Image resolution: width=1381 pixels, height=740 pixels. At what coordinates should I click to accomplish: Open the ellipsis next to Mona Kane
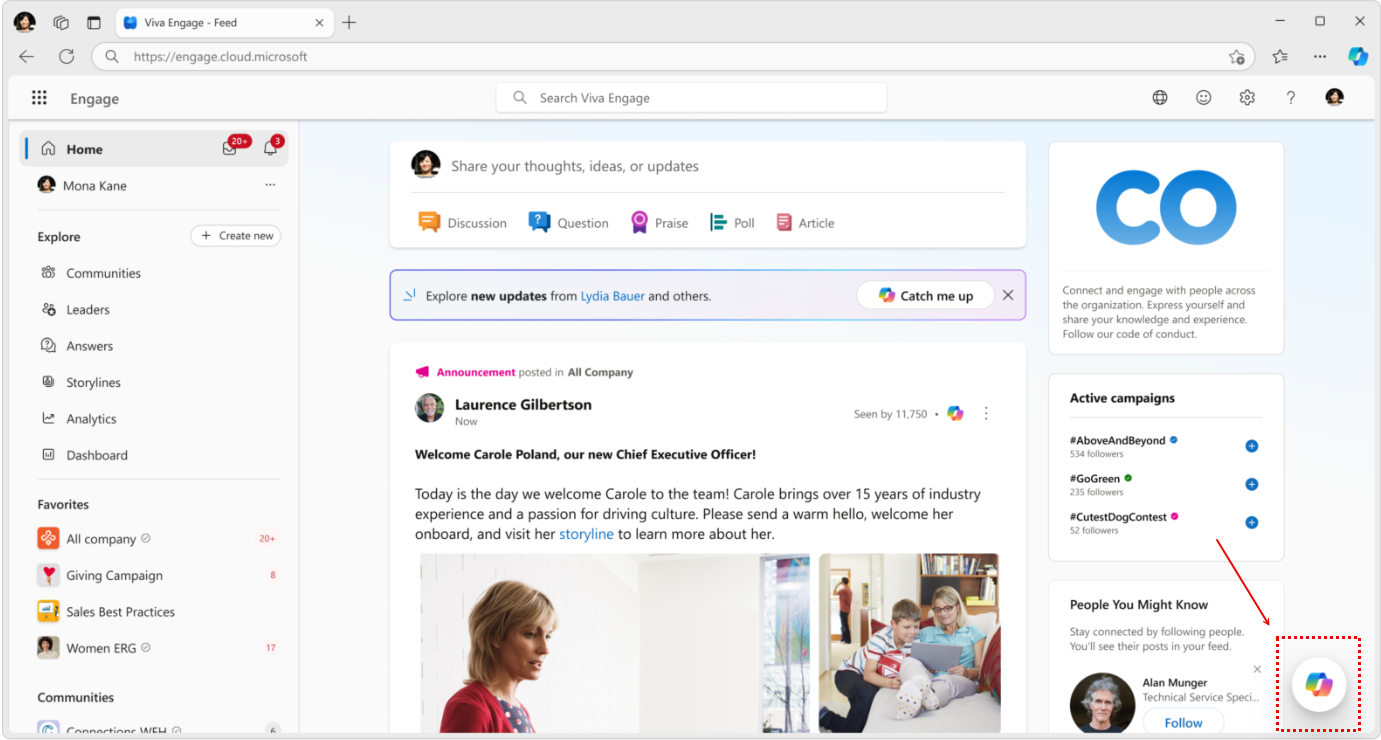pos(270,185)
